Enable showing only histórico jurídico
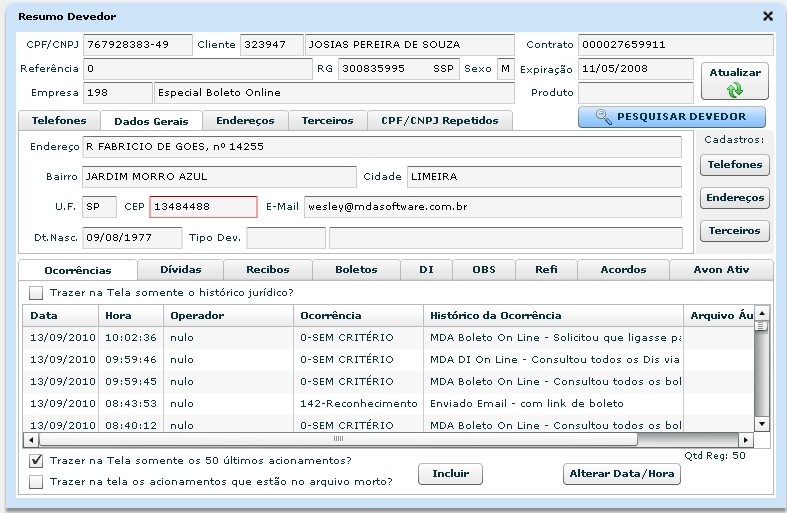Screen dimensions: 787x513 36,293
